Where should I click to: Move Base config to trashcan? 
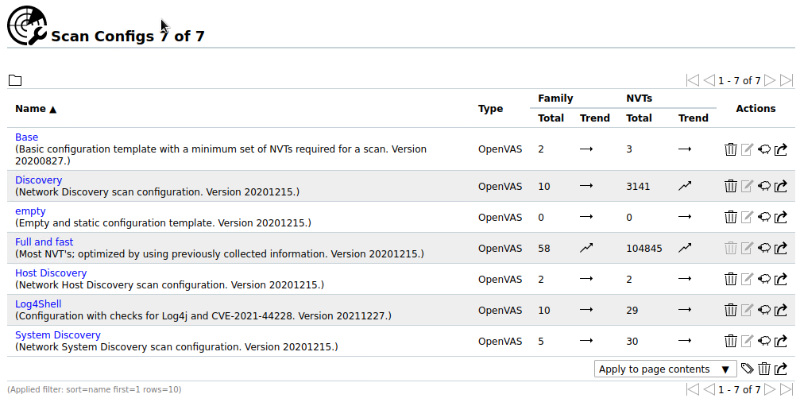pos(730,150)
